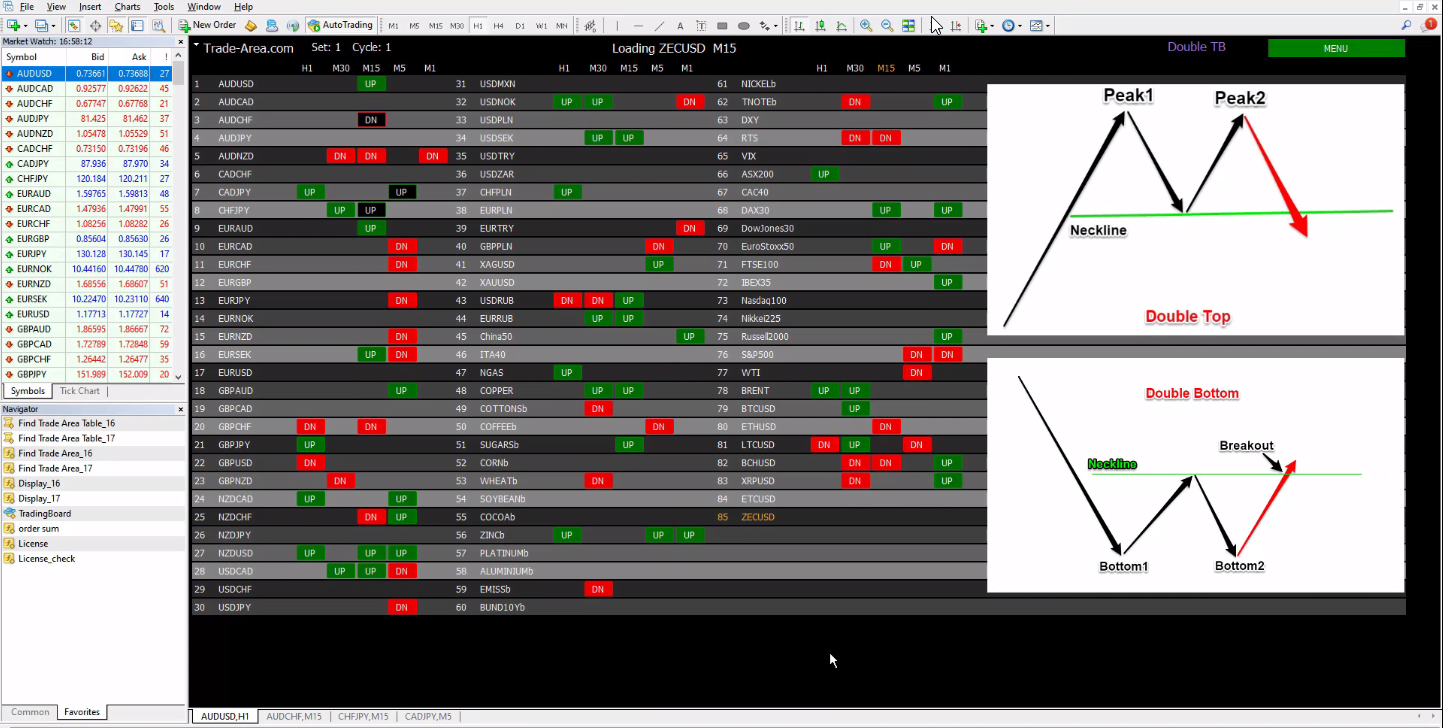
Task: Expand the Profiles dropdown arrow
Action: [x=53, y=26]
